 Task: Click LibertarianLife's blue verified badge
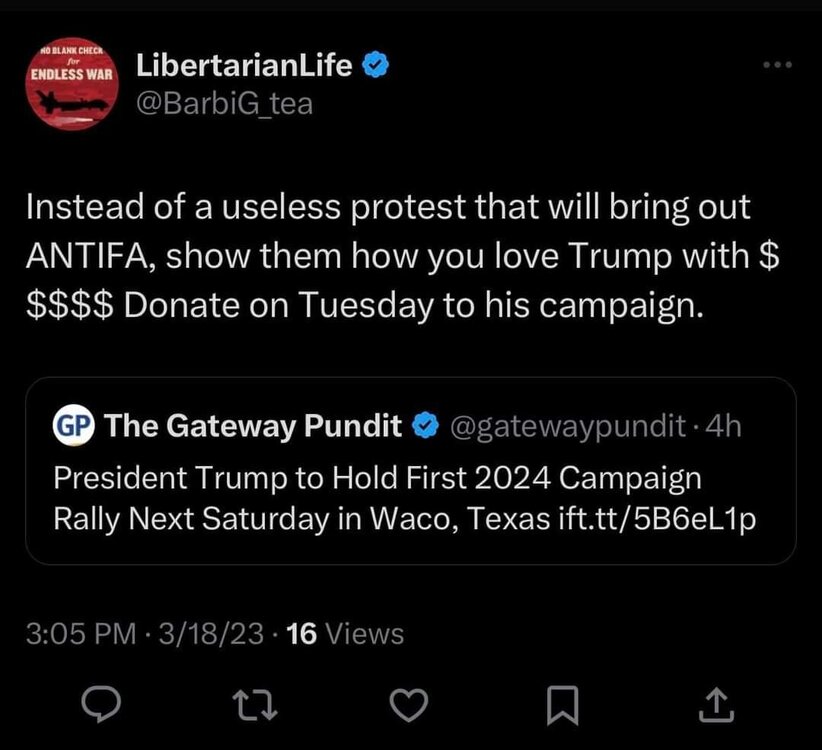[375, 66]
